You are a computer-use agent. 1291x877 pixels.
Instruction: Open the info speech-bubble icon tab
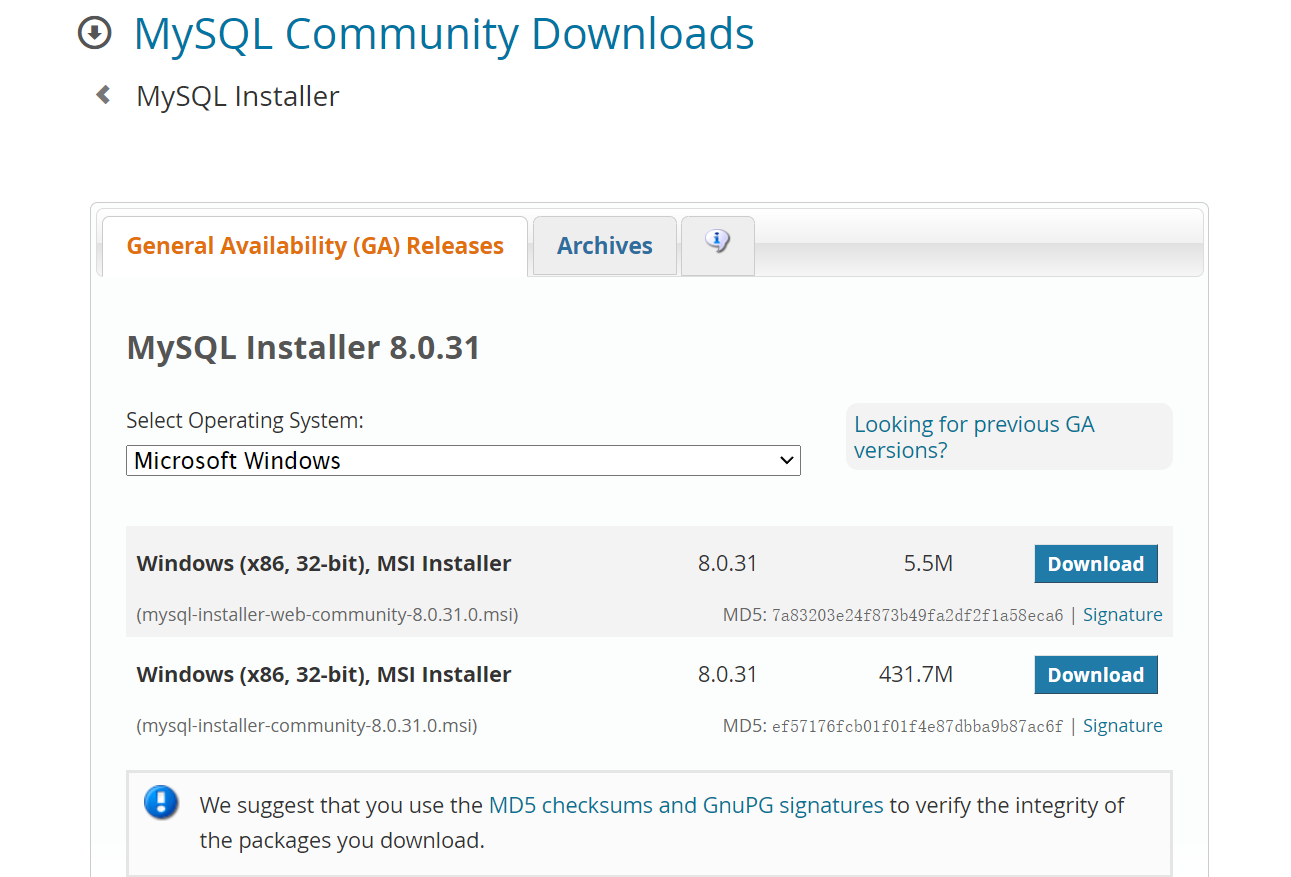coord(717,243)
